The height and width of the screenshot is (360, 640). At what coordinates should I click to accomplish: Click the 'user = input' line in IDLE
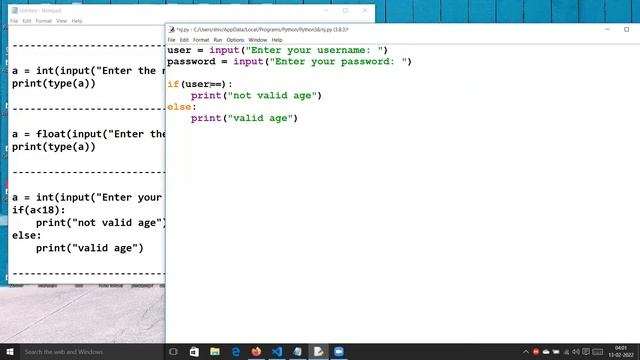coord(278,50)
